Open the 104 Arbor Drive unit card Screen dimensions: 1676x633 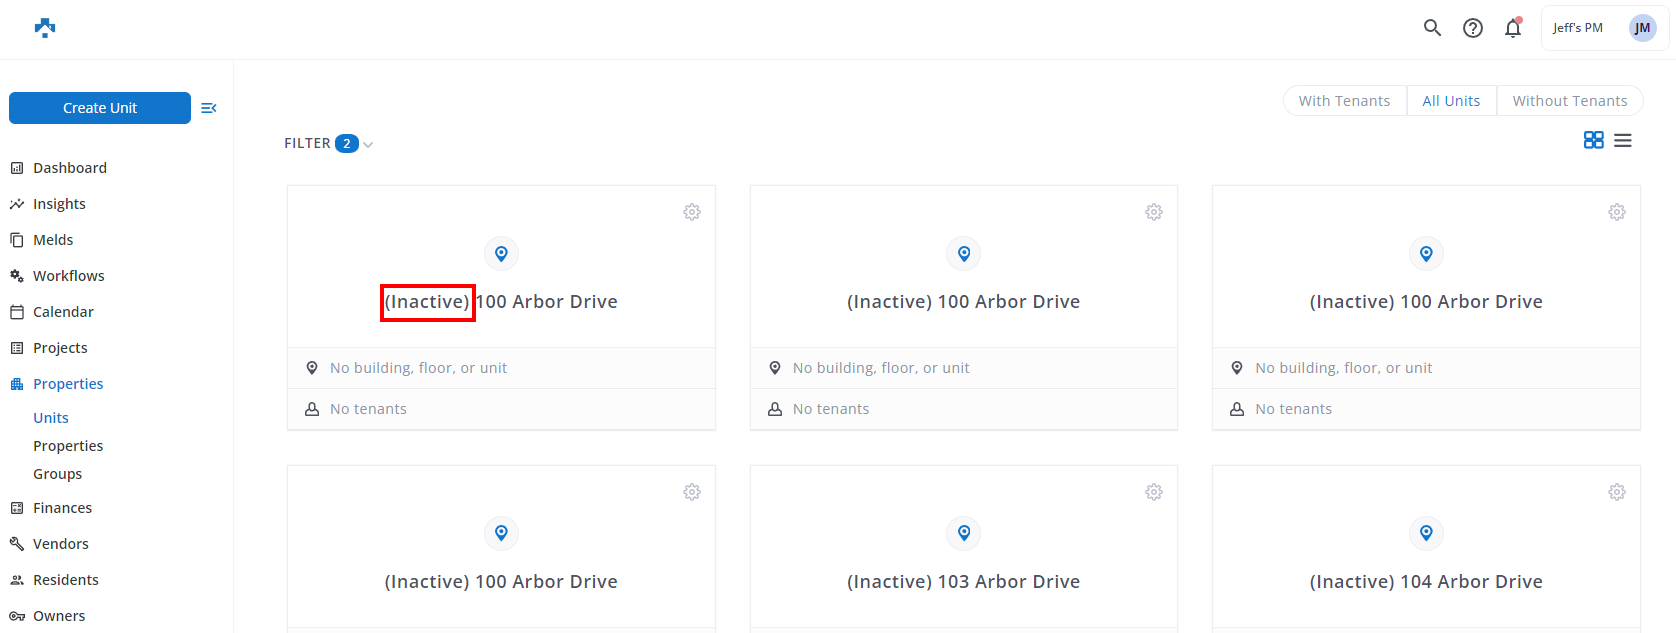(1425, 581)
